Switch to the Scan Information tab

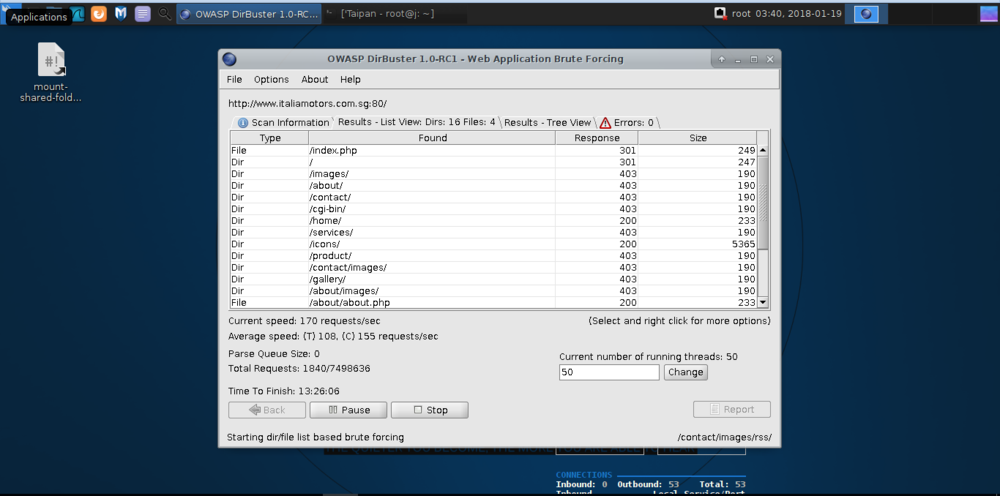point(284,122)
